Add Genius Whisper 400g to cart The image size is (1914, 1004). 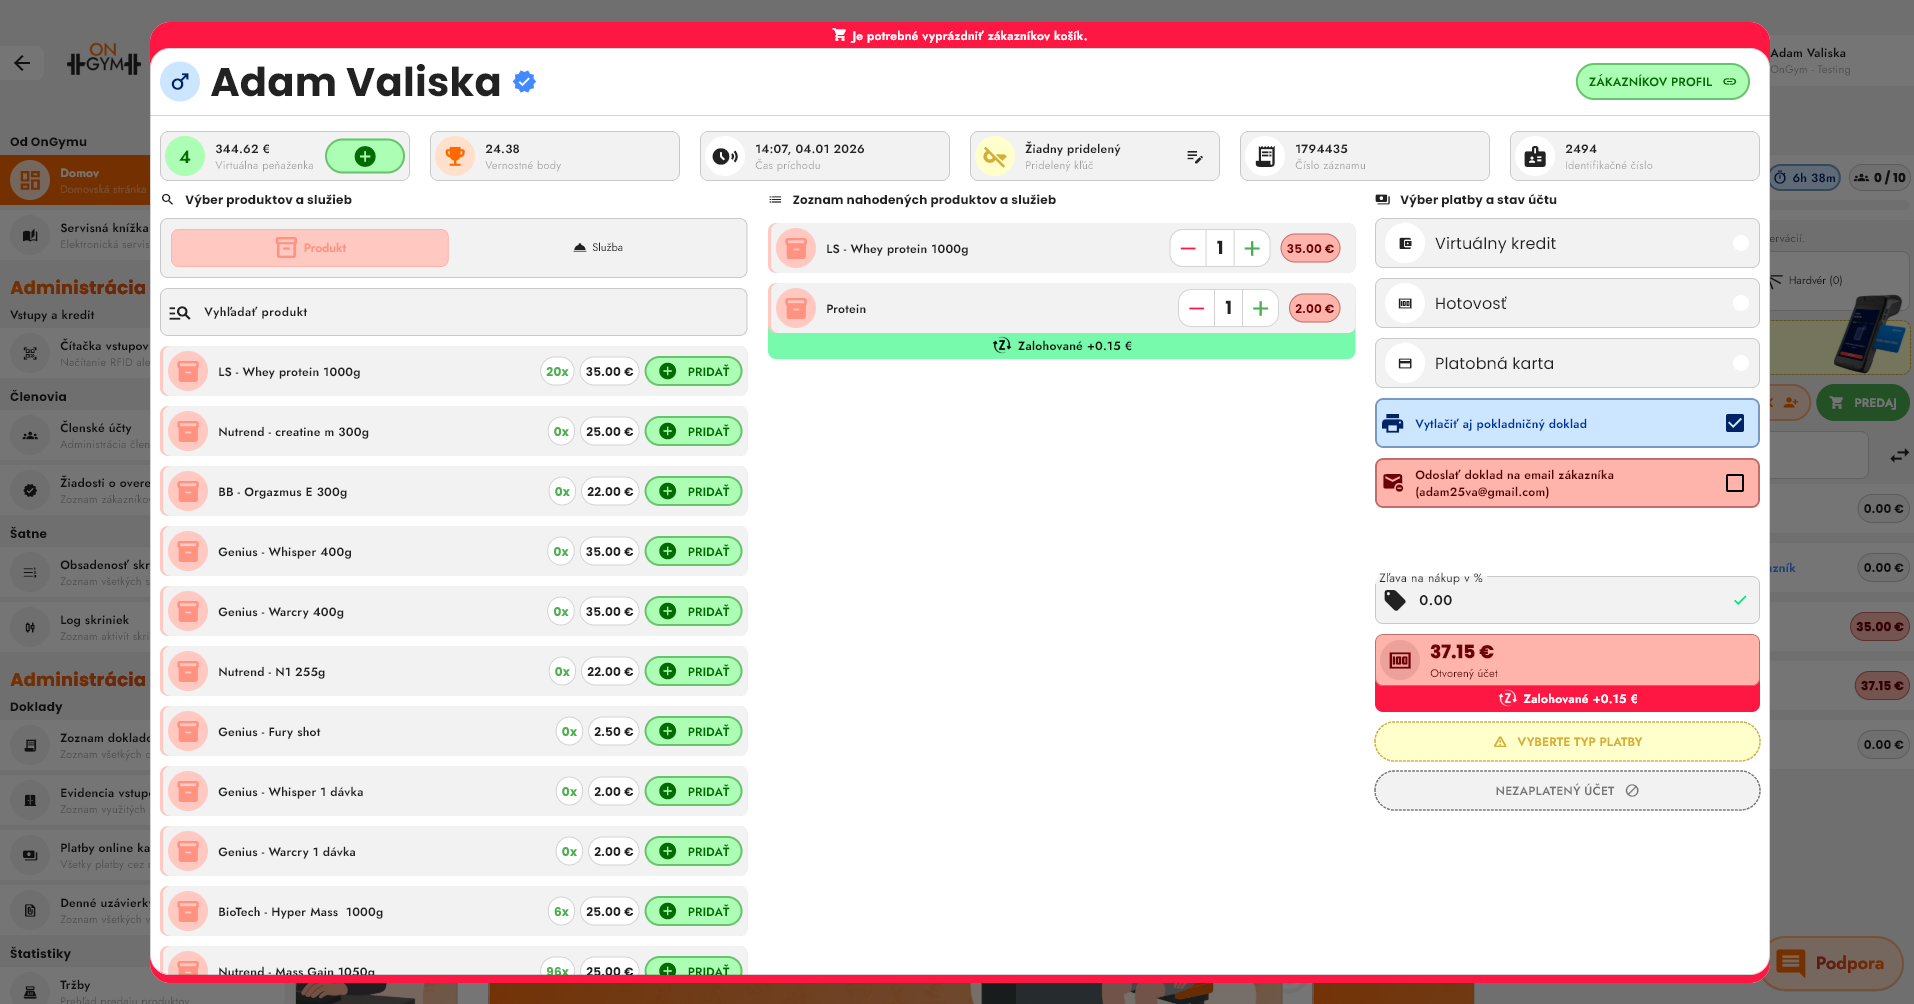tap(694, 551)
